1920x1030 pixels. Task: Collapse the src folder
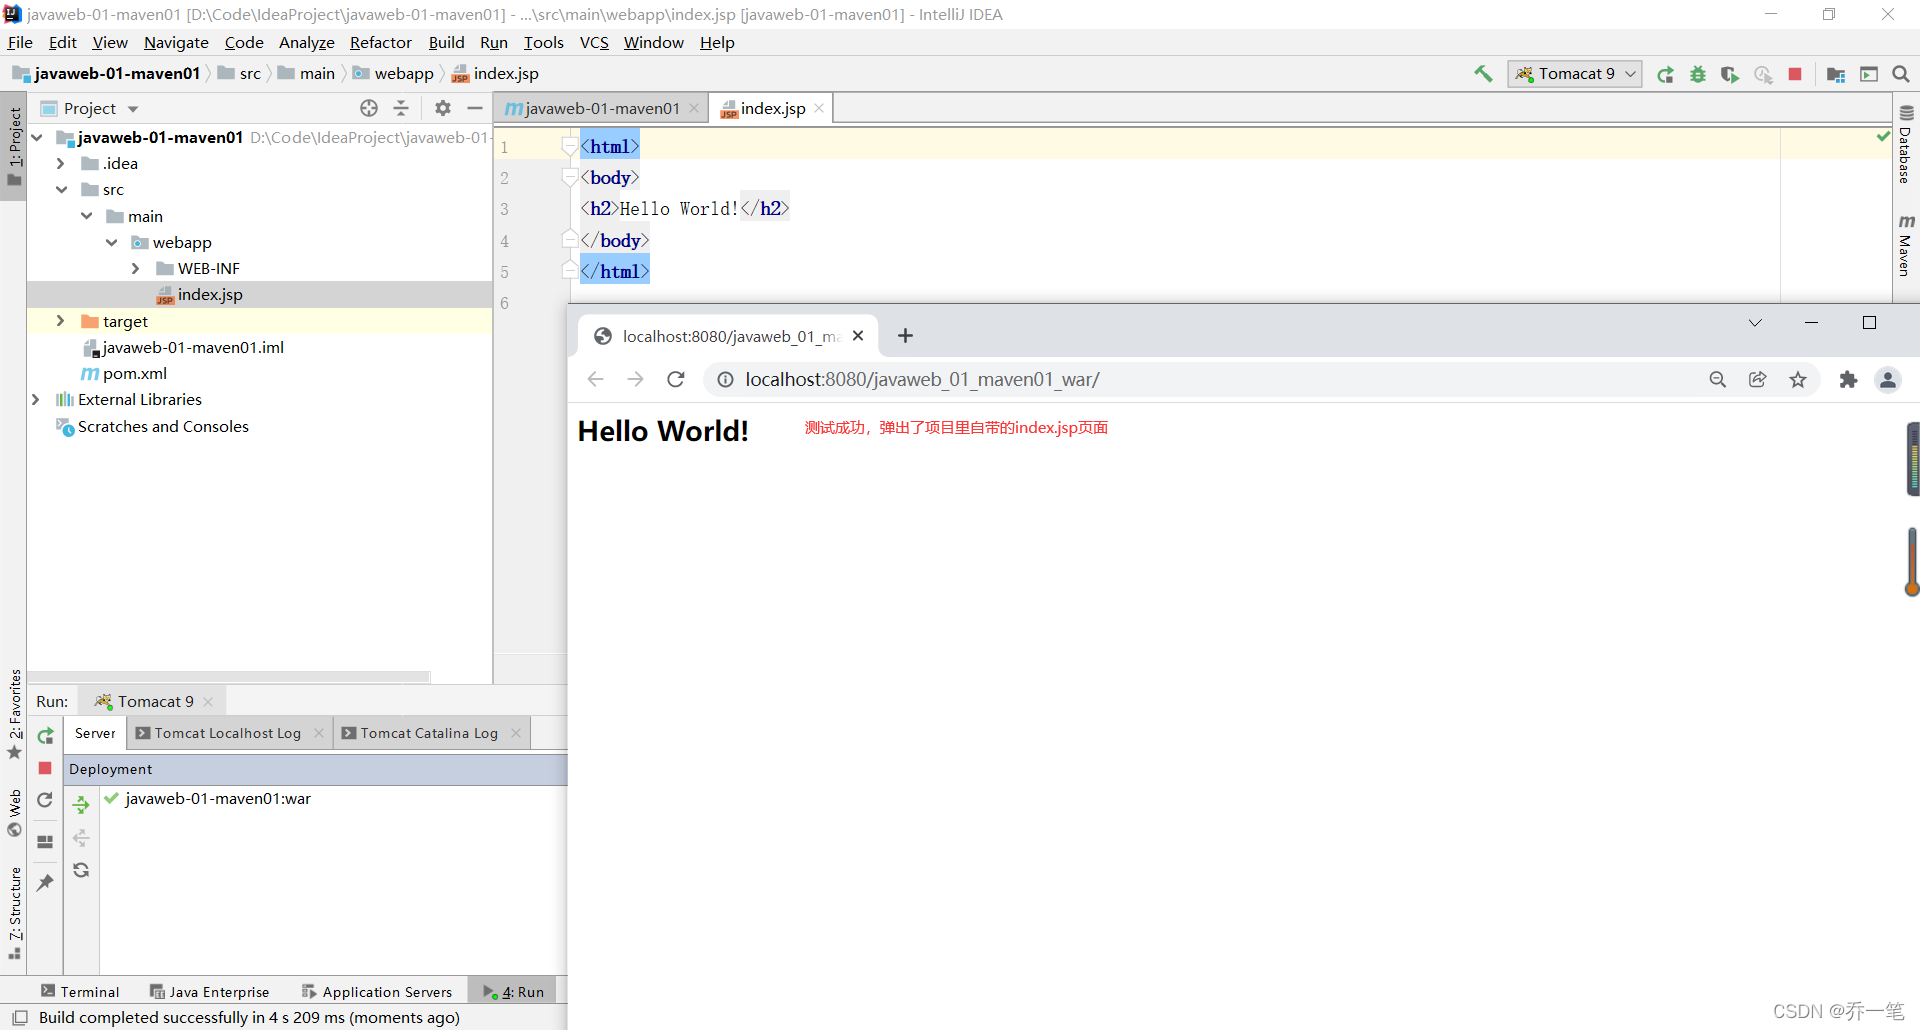(x=61, y=189)
